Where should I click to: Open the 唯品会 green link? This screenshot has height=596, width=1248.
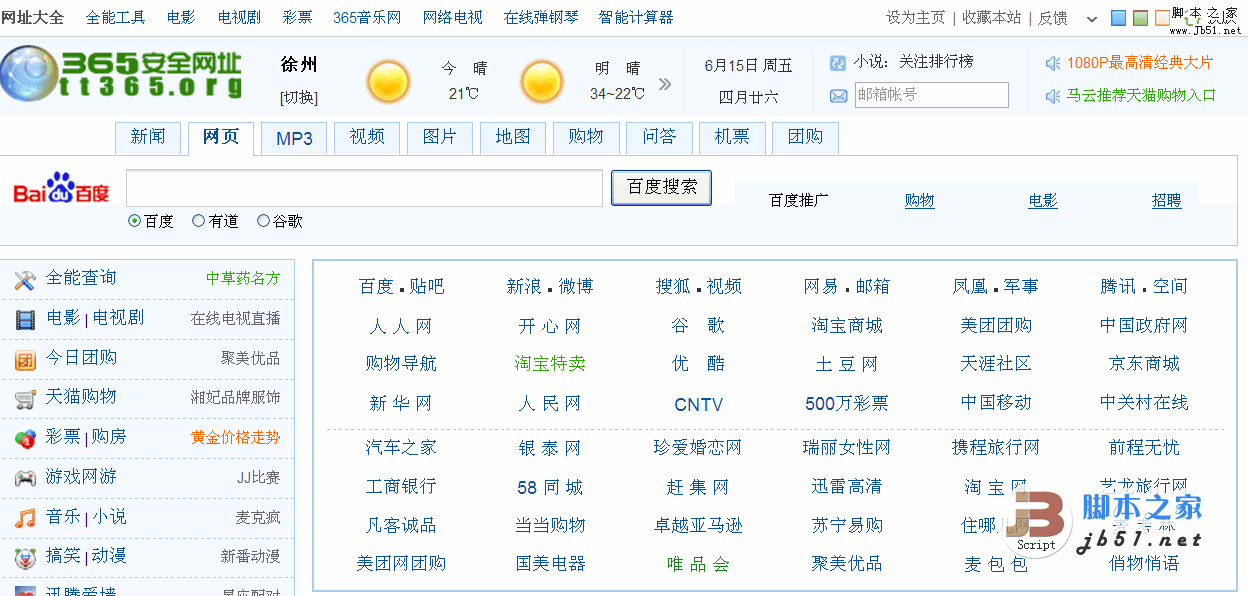click(x=698, y=564)
